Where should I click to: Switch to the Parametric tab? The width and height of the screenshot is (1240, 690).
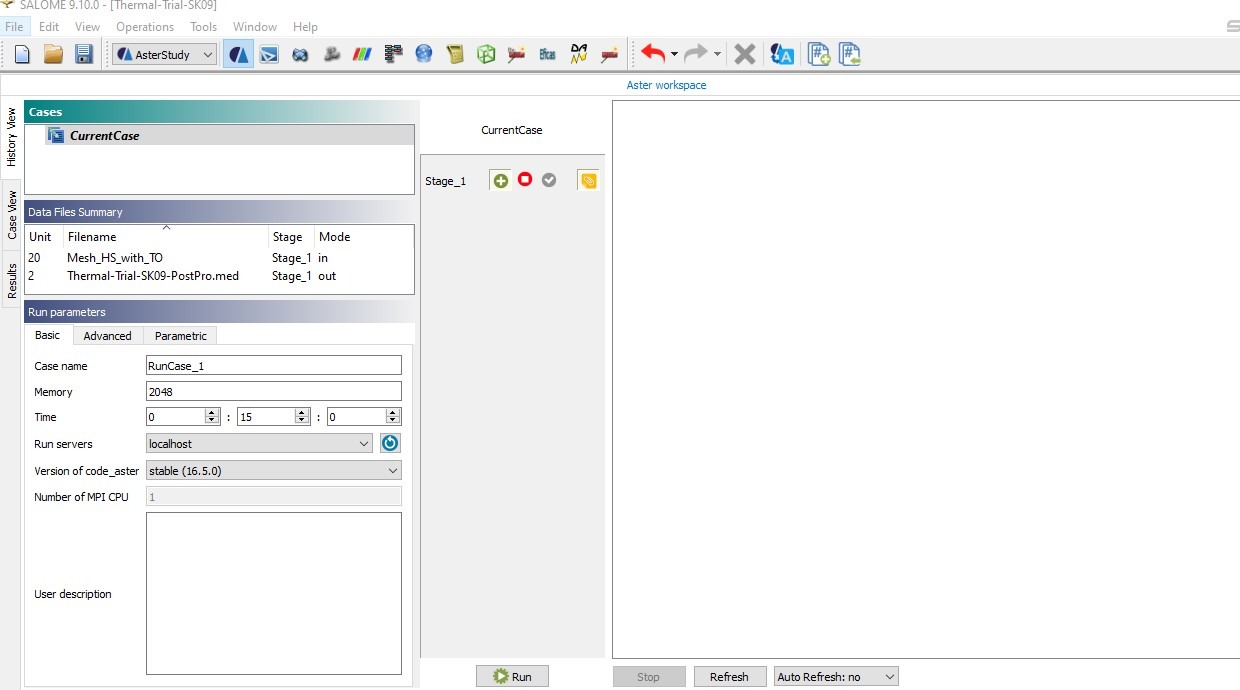(181, 336)
